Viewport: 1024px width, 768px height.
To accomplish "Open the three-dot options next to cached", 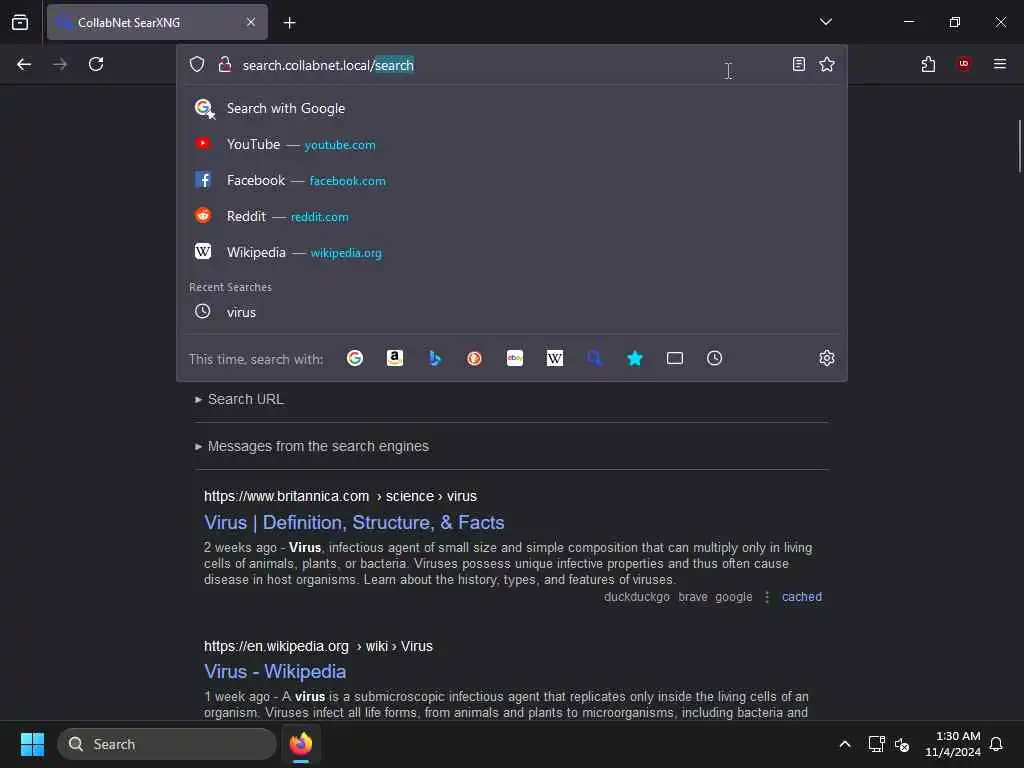I will point(767,597).
